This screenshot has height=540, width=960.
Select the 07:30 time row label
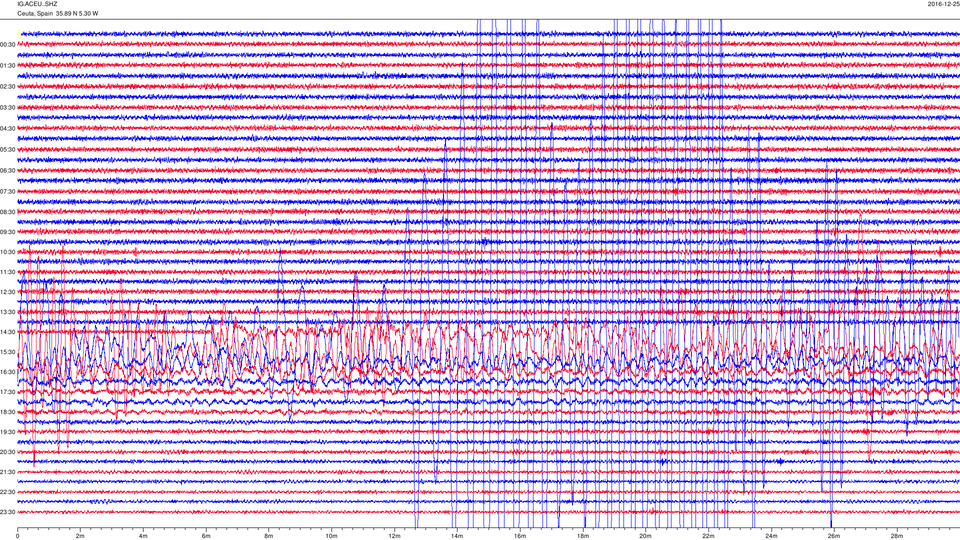[8, 192]
